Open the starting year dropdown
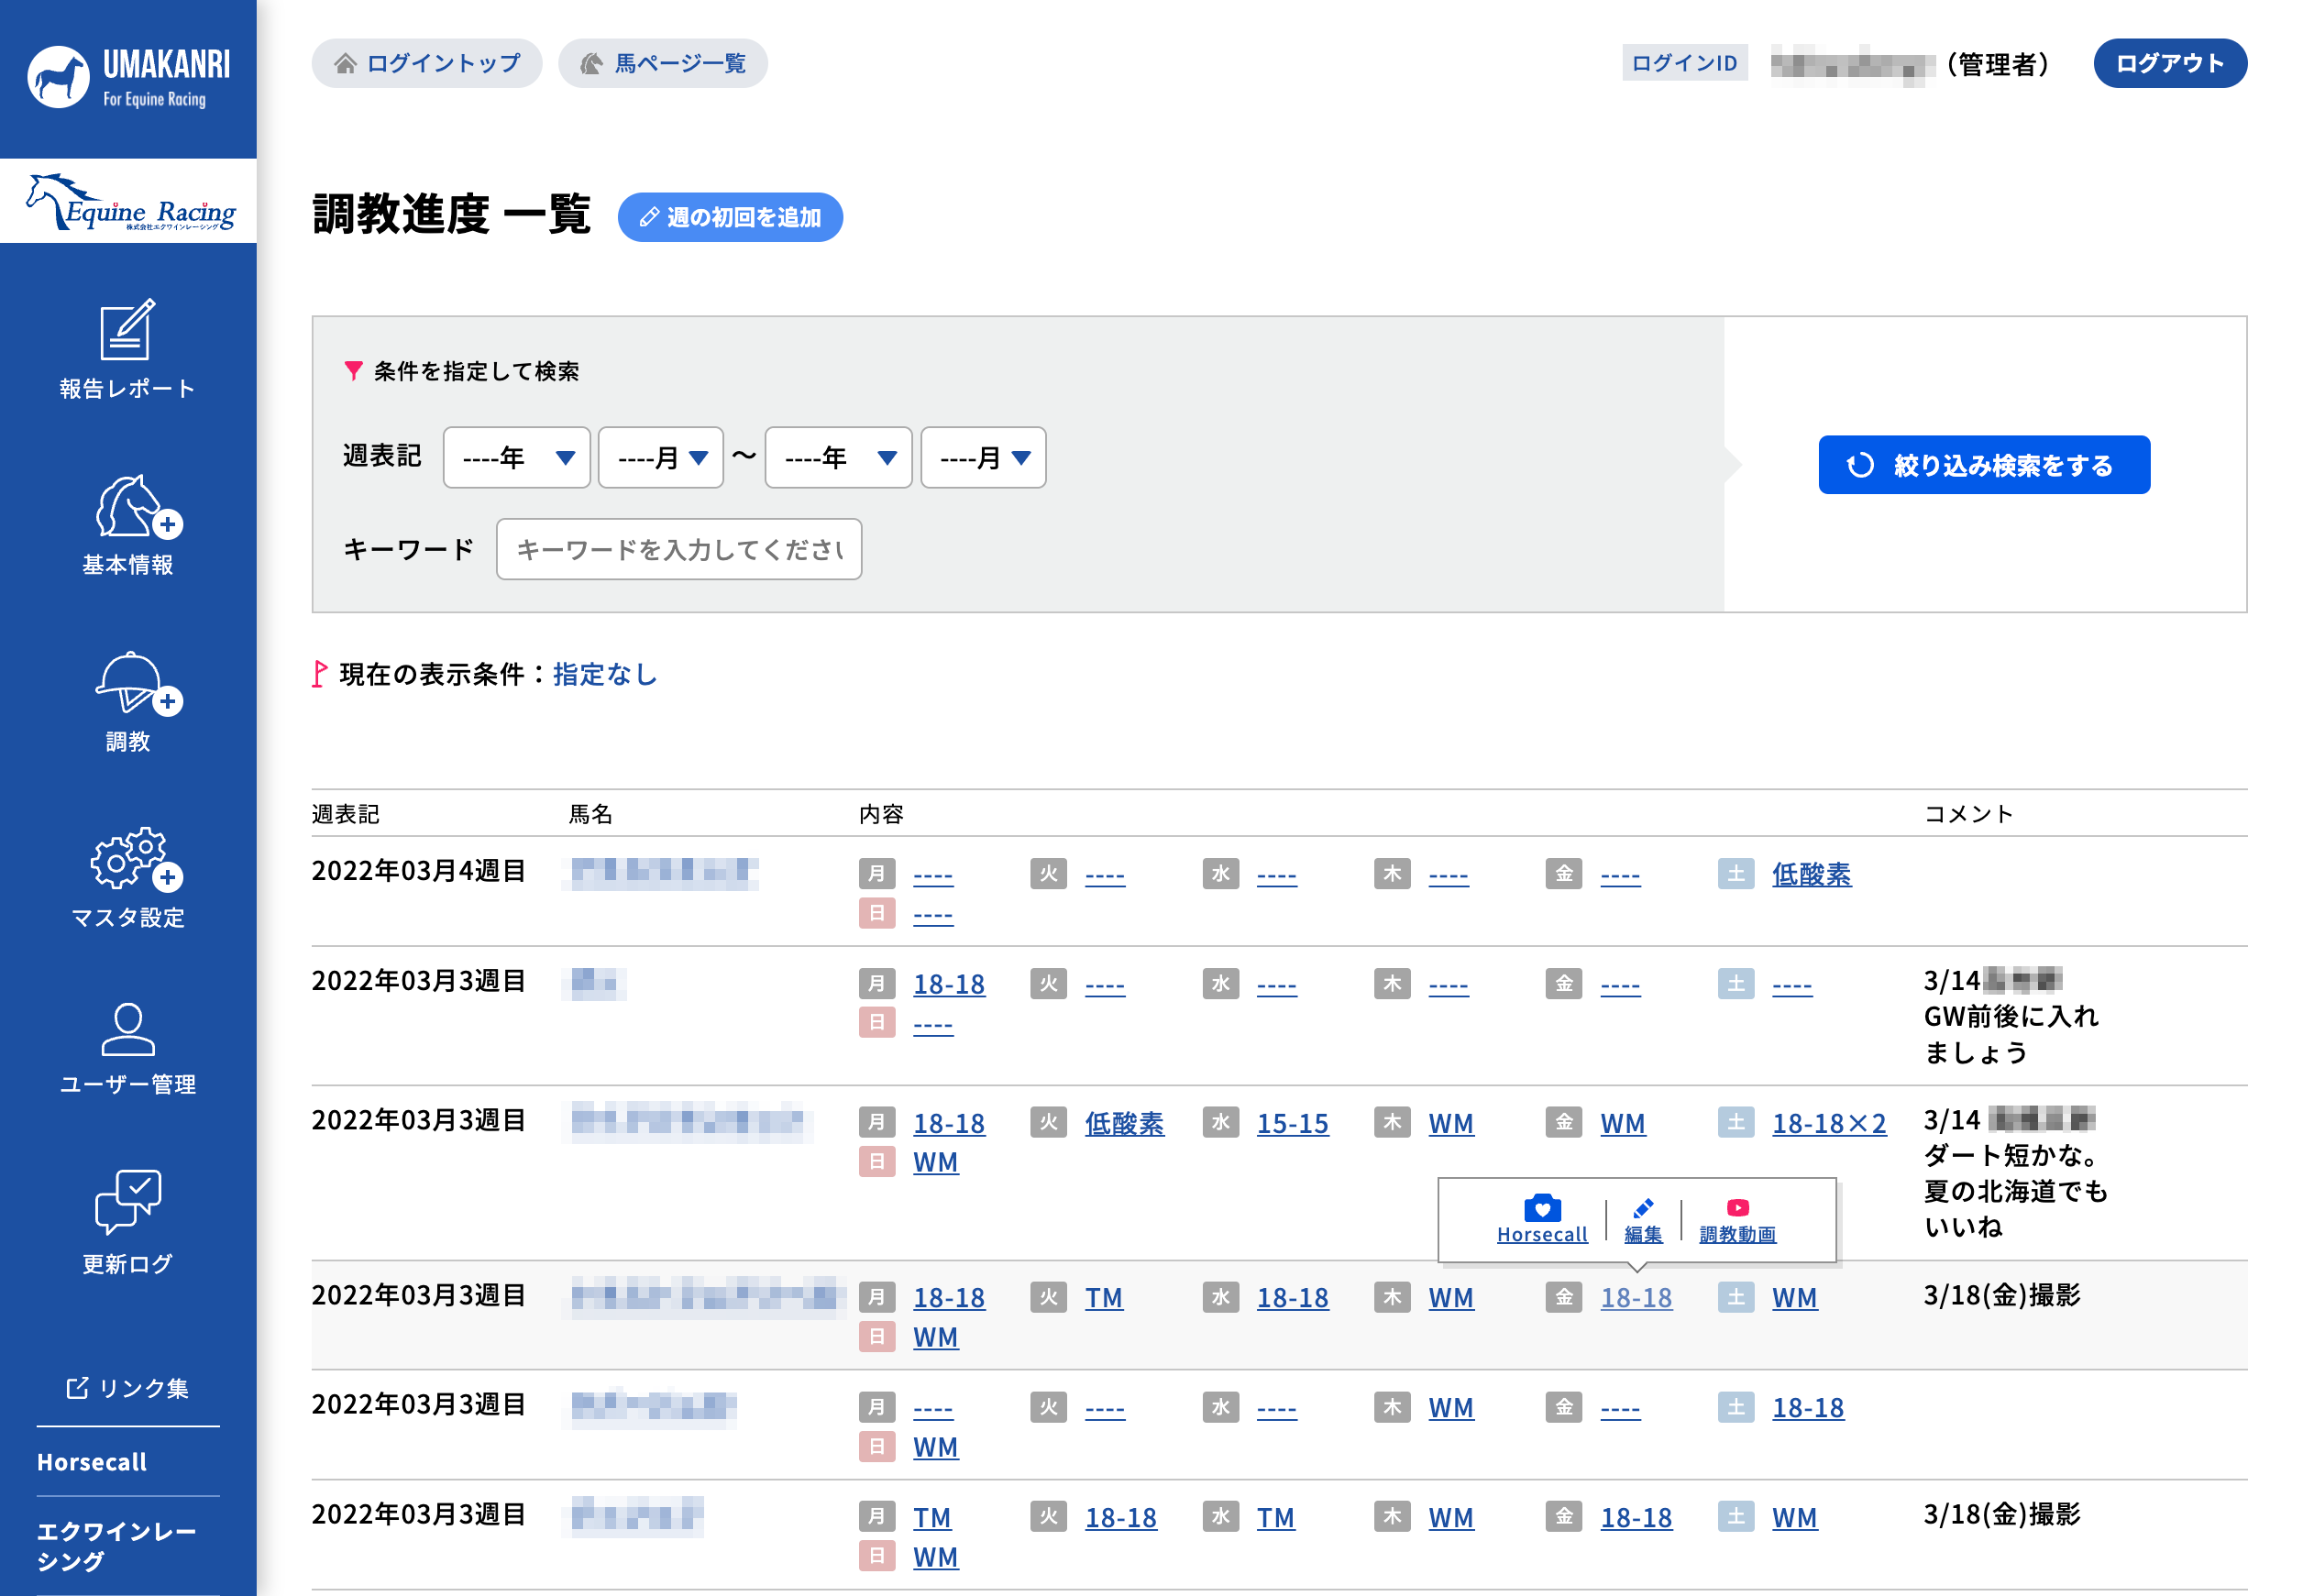 pos(516,457)
